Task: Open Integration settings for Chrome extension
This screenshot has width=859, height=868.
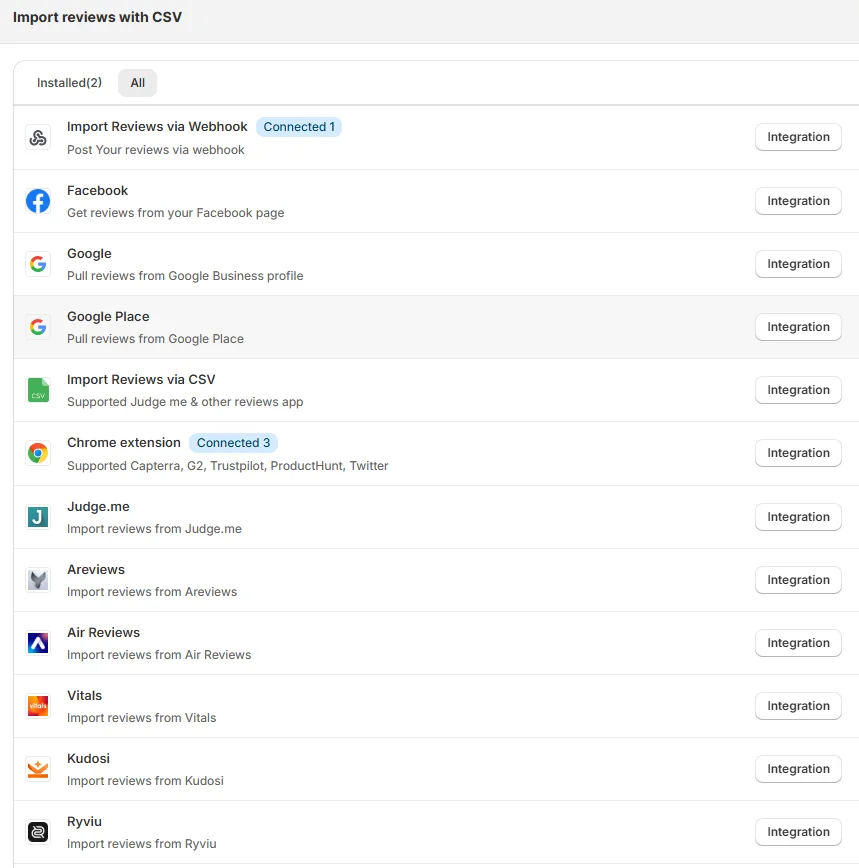Action: (x=797, y=453)
